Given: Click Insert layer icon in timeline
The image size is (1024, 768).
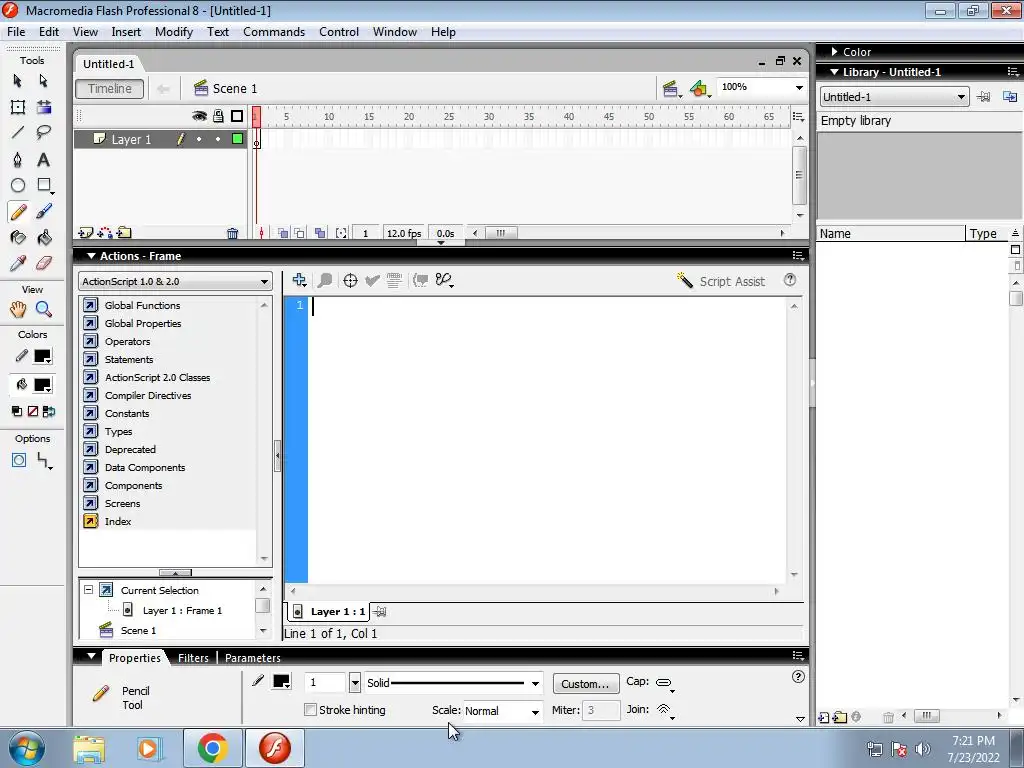Looking at the screenshot, I should [x=86, y=232].
